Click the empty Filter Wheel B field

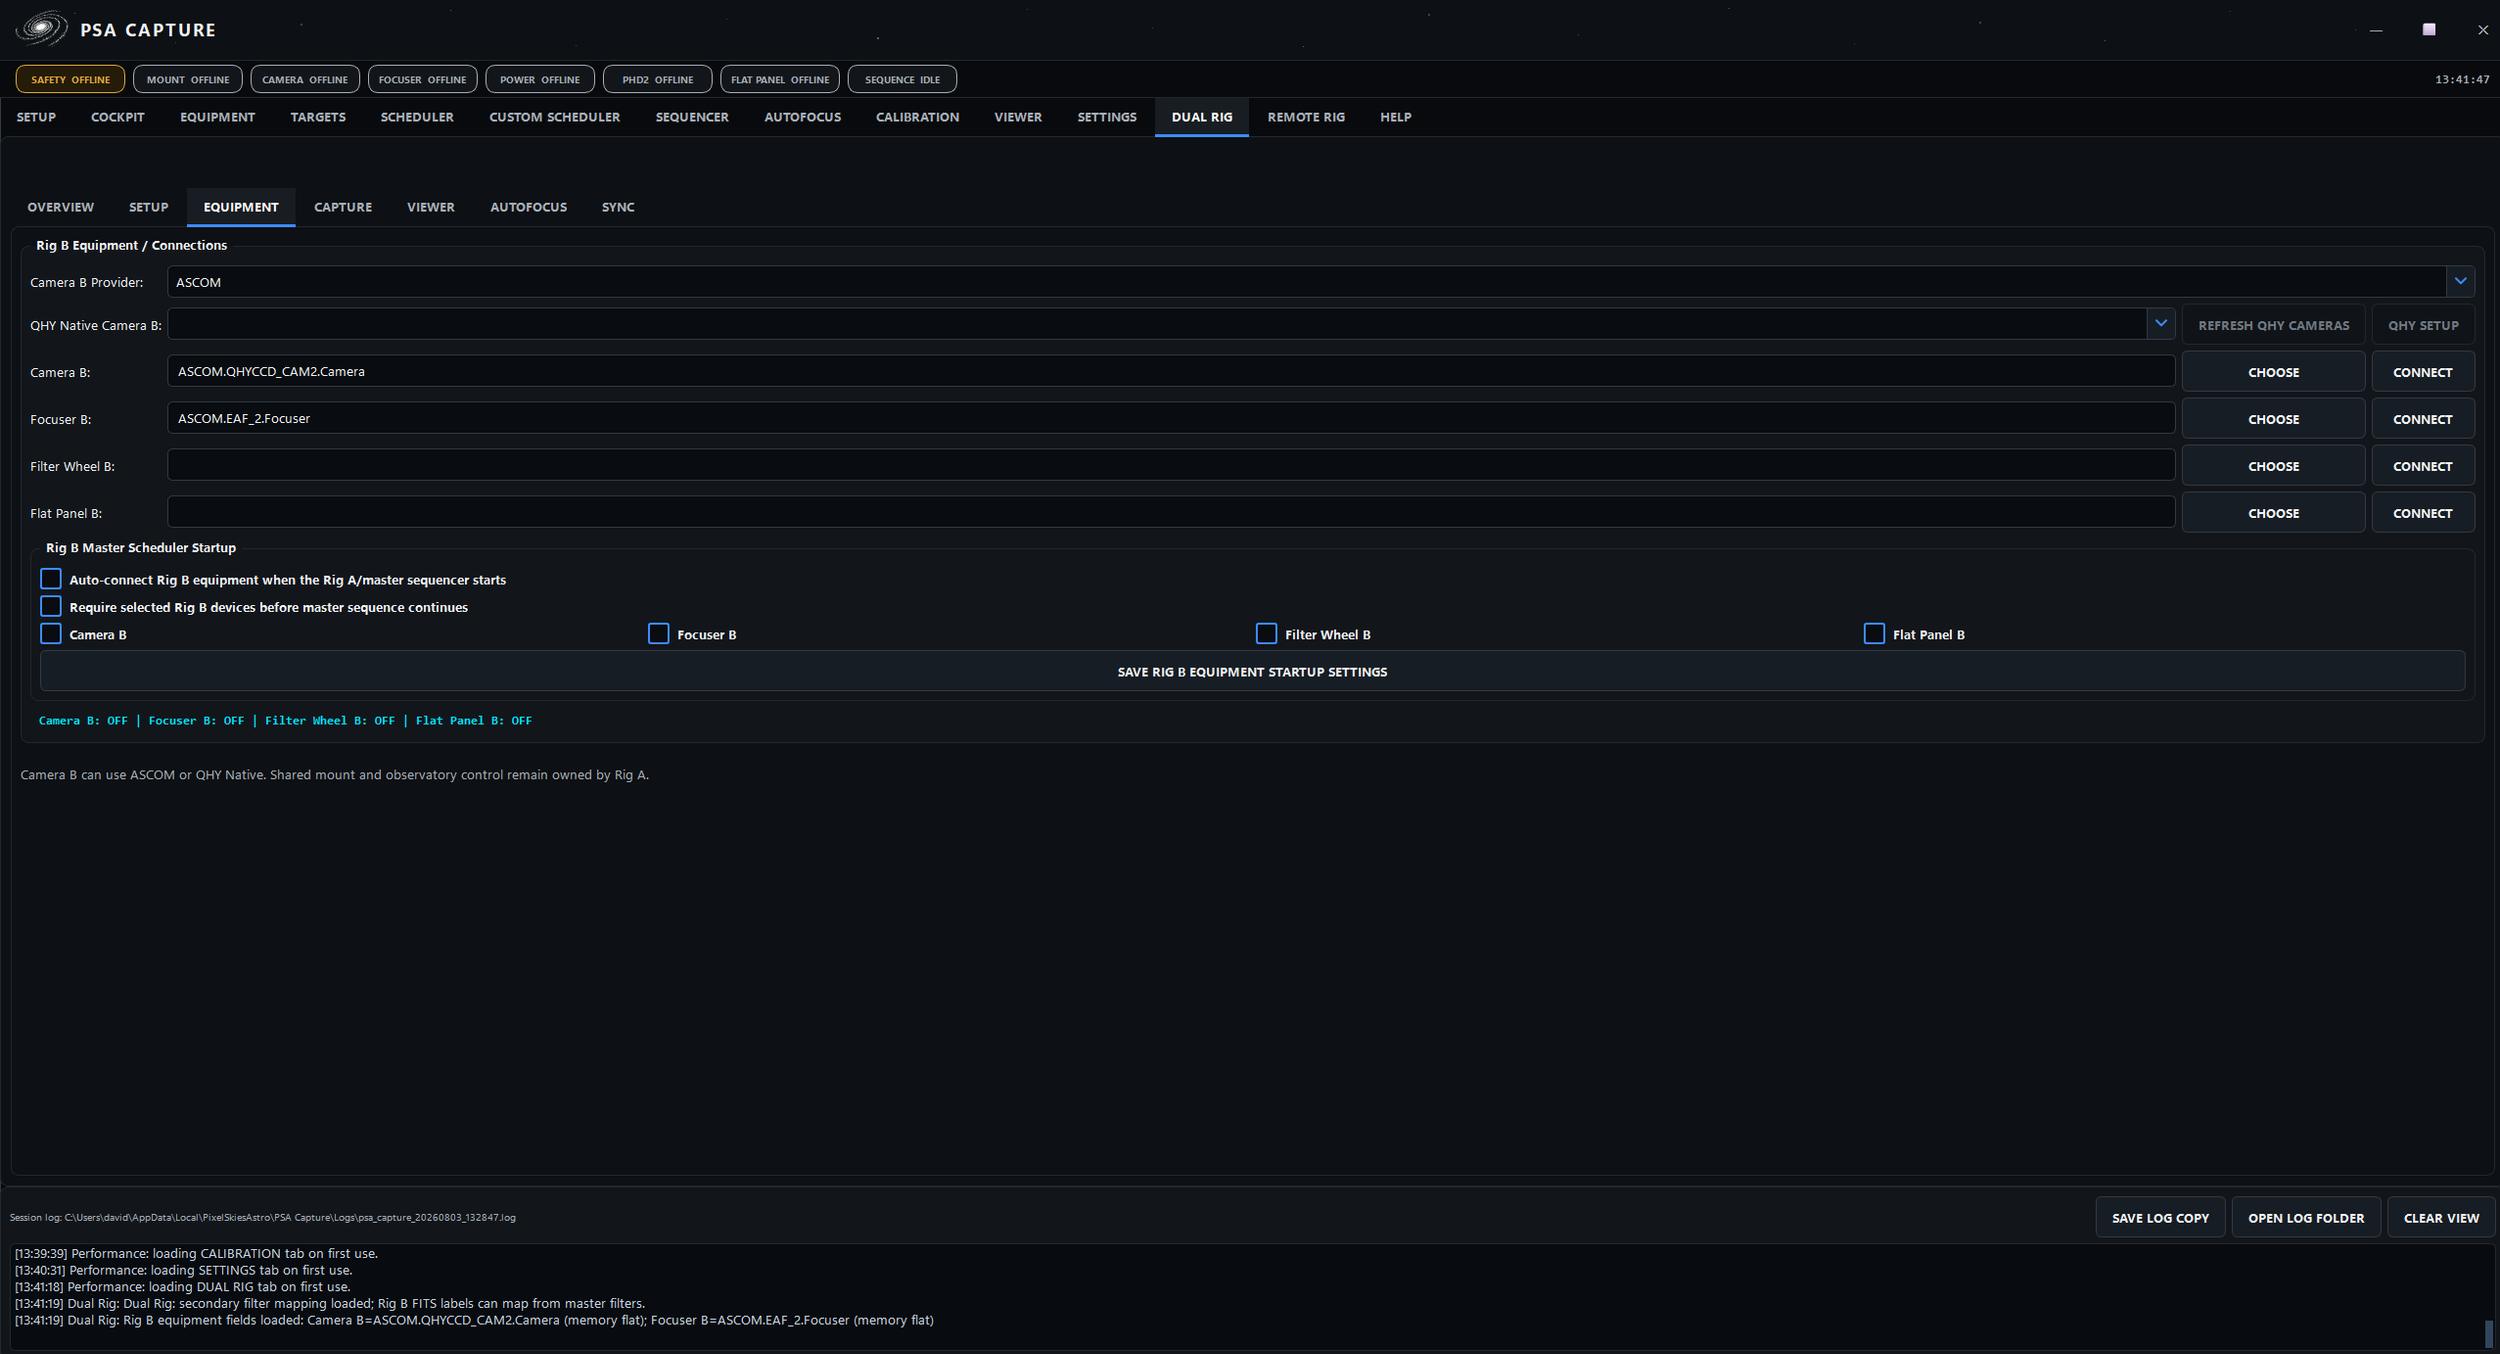1171,465
